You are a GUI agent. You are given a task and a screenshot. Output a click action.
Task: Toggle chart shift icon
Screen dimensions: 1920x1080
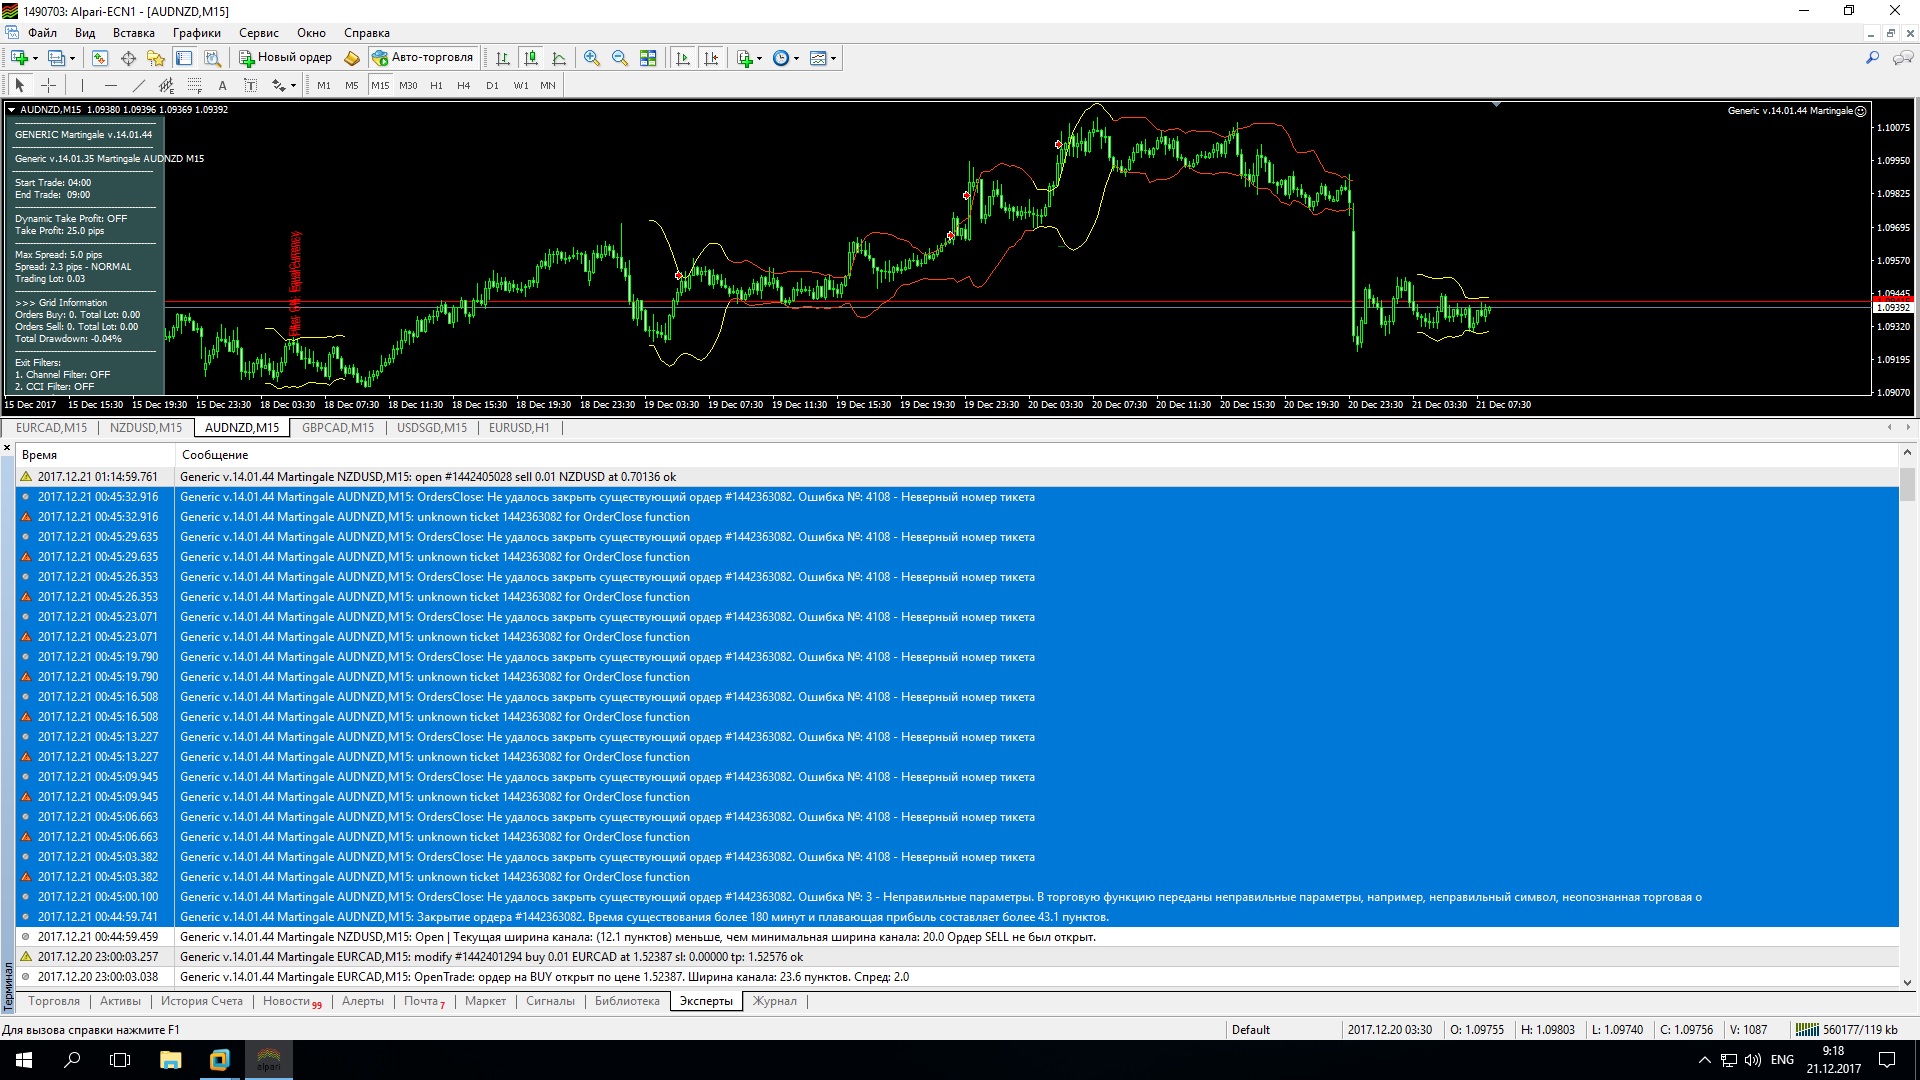click(x=711, y=58)
